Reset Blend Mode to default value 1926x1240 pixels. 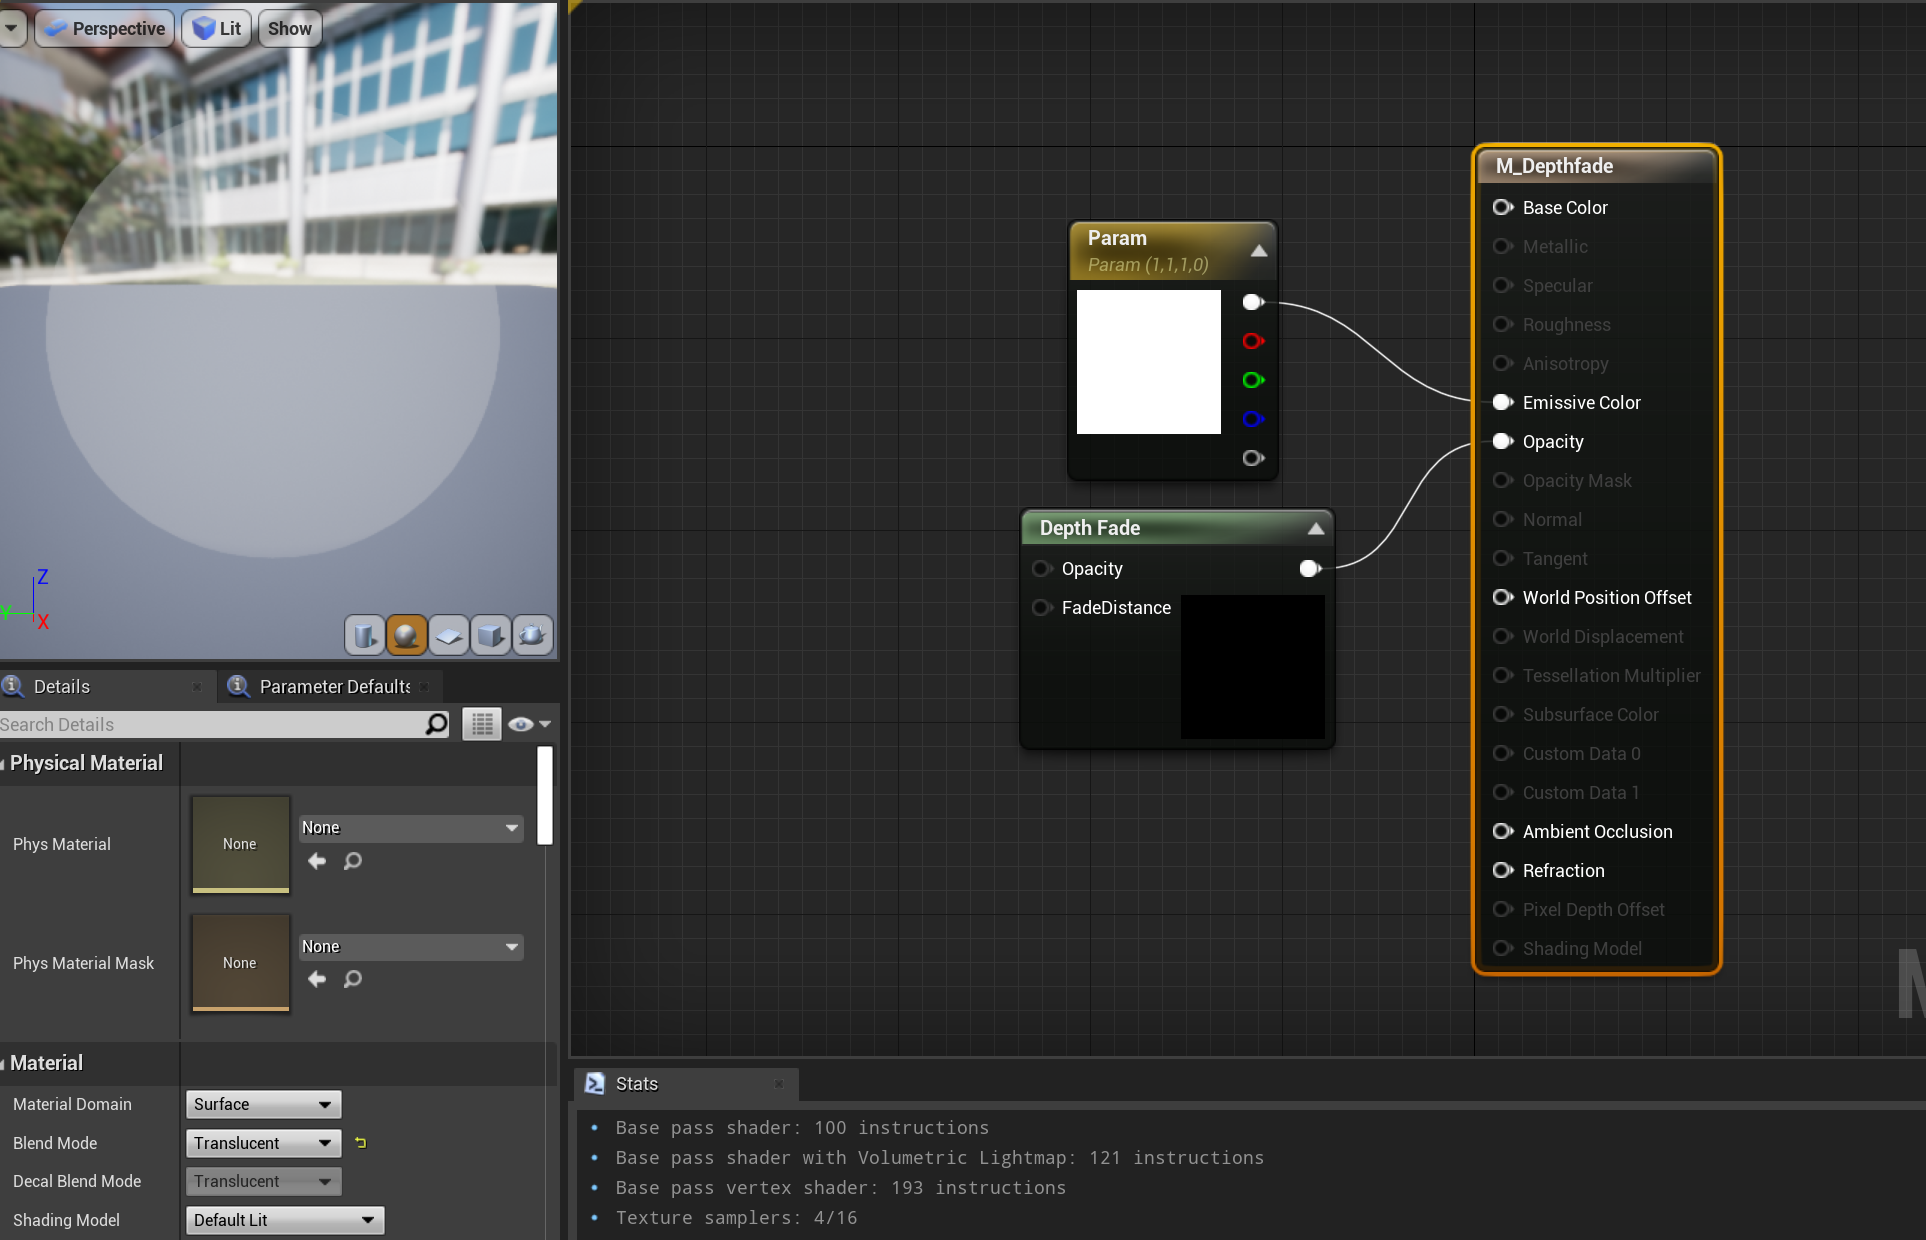click(x=361, y=1142)
